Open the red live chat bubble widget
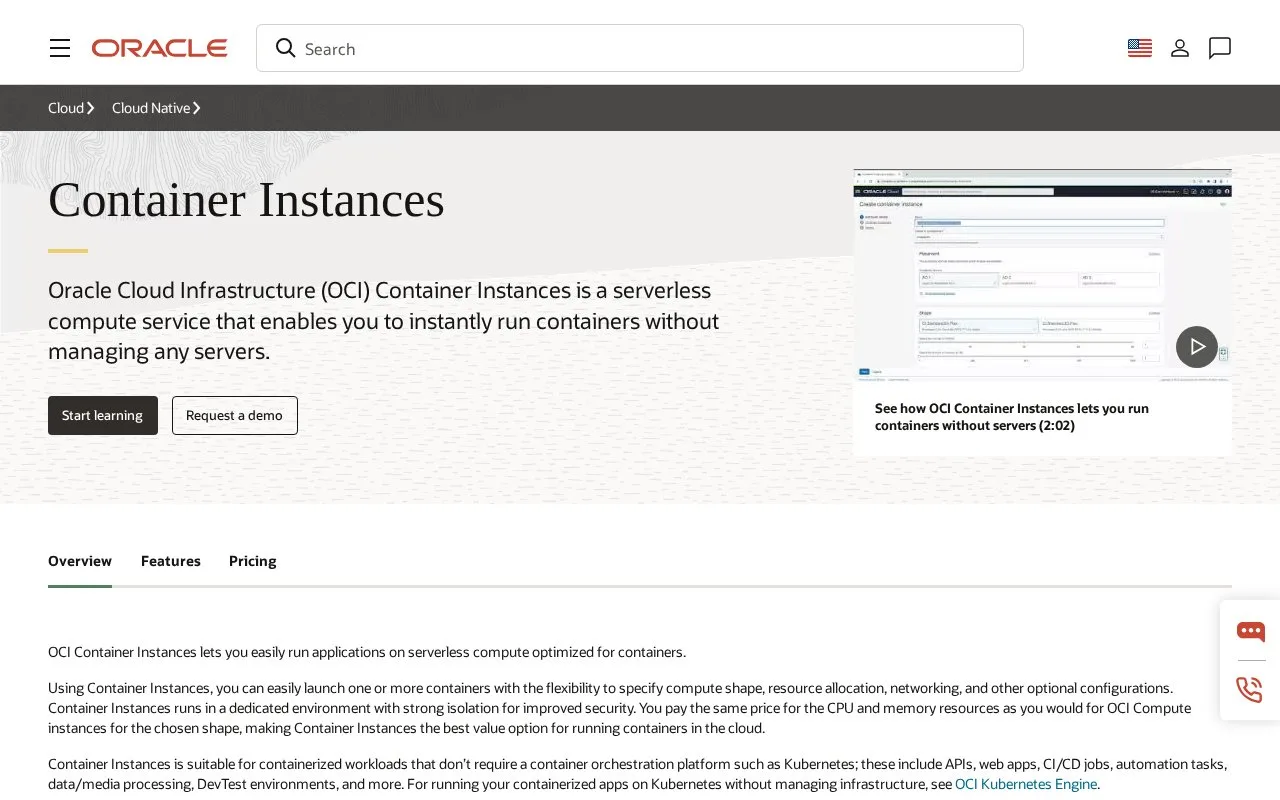Screen dimensions: 1280x800 pyautogui.click(x=1250, y=631)
